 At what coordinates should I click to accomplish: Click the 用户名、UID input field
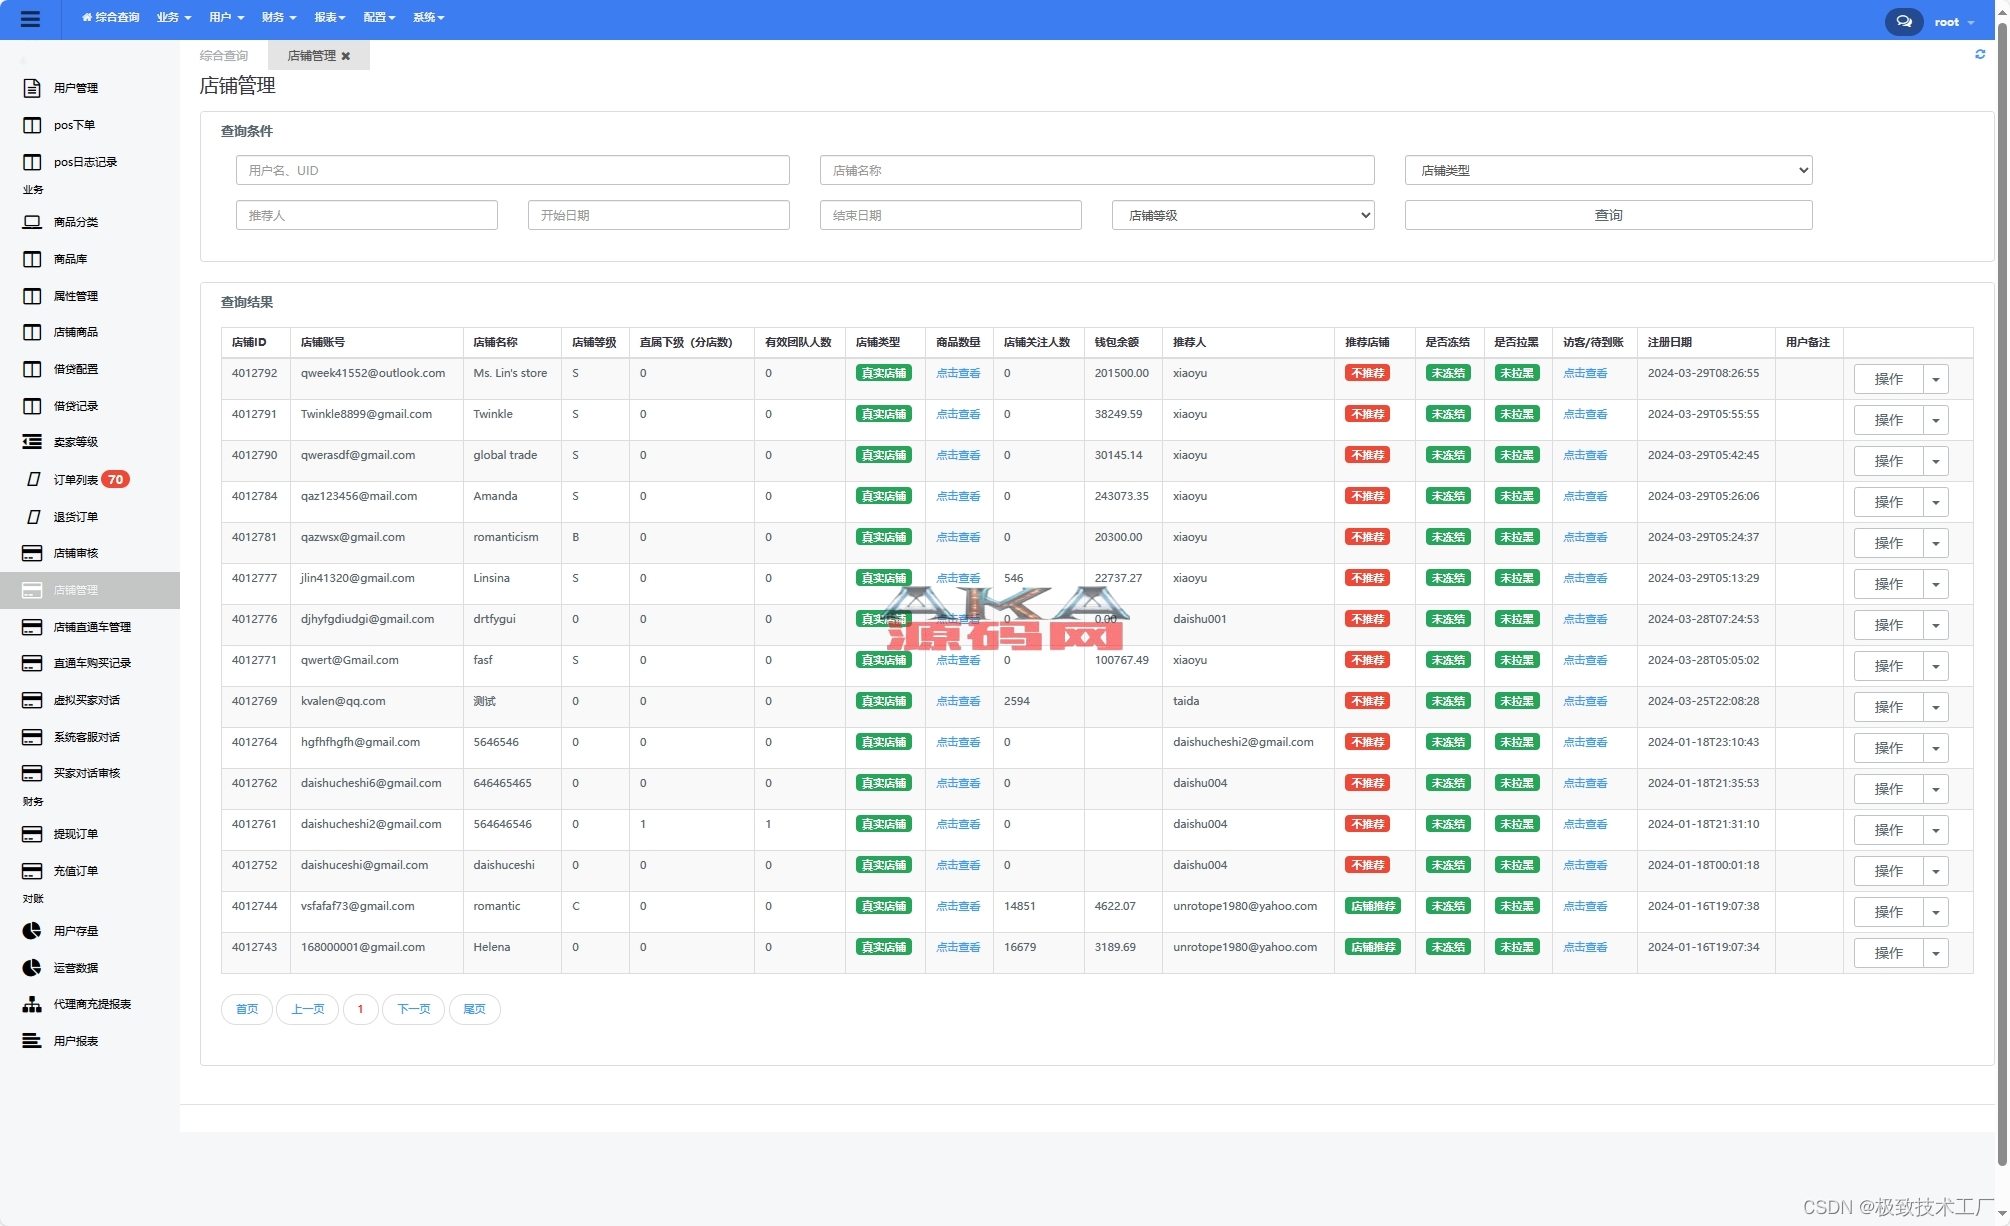tap(512, 170)
